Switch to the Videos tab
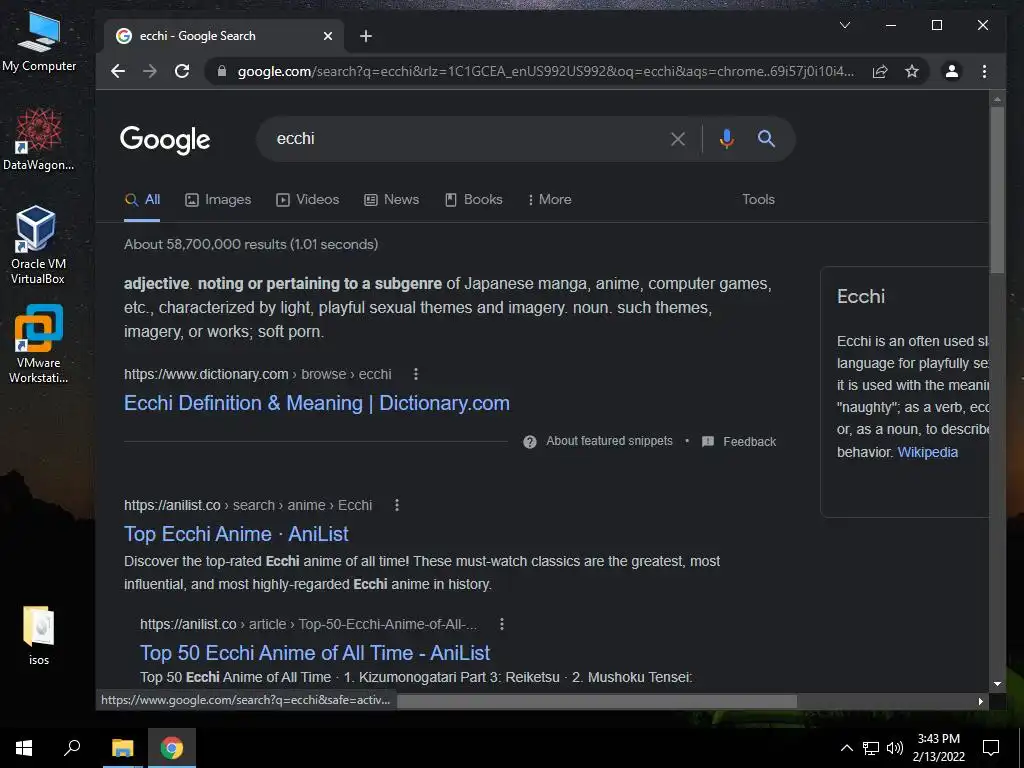1024x768 pixels. point(308,200)
